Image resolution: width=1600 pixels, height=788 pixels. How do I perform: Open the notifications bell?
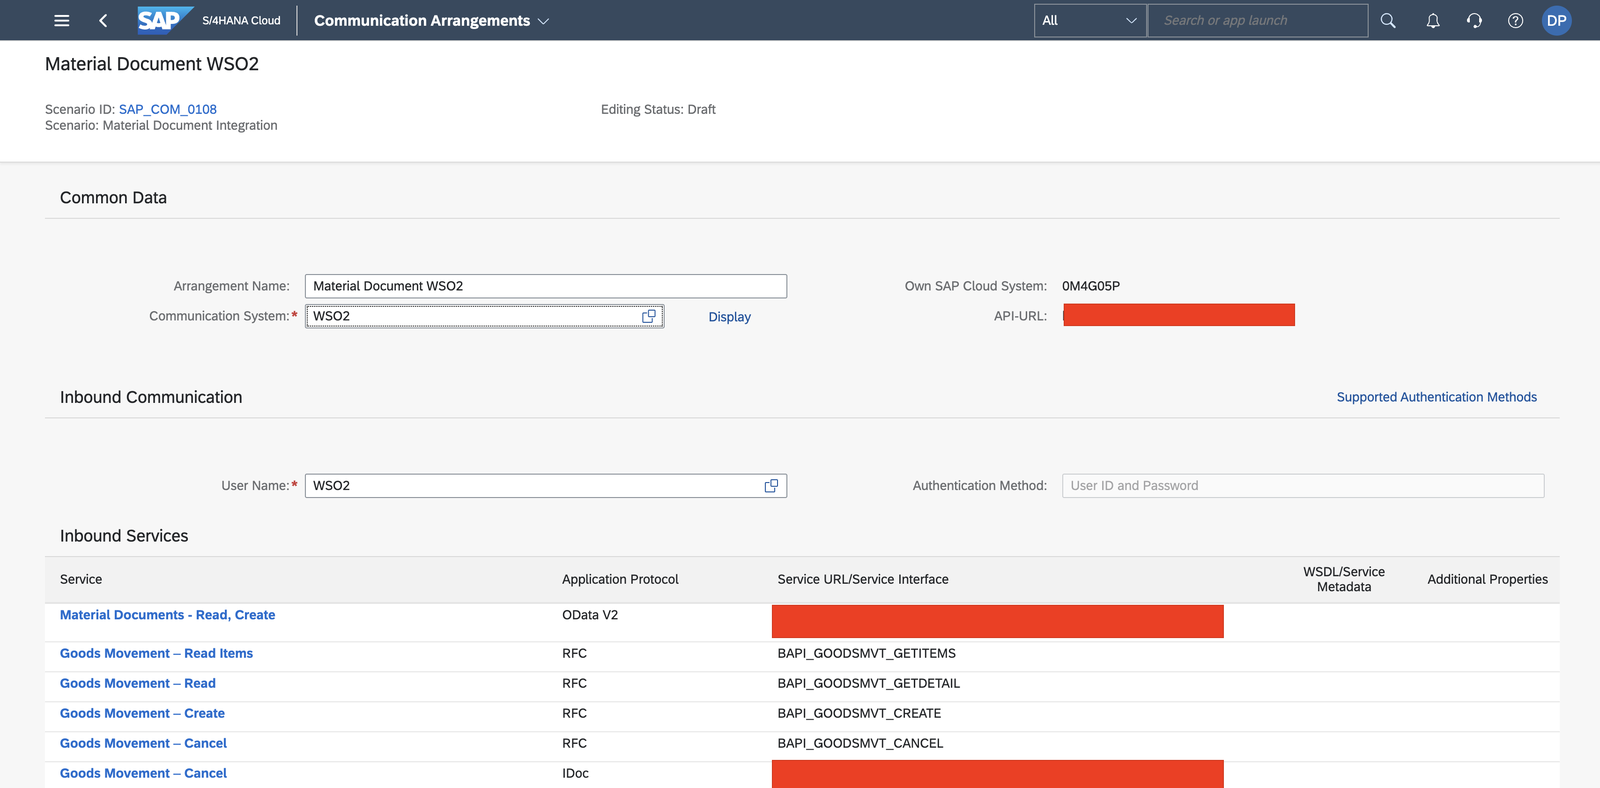[x=1433, y=20]
